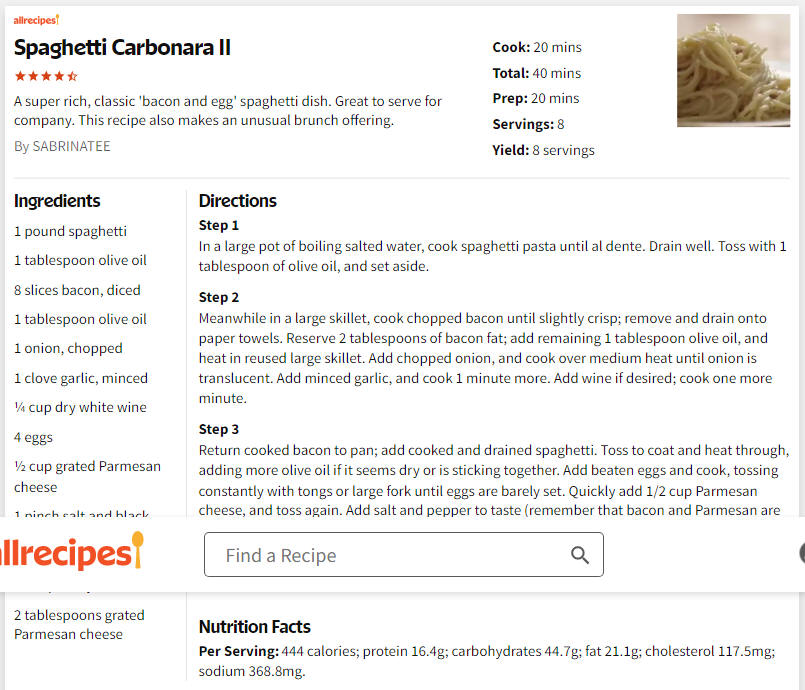Click the Nutrition Facts heading
The width and height of the screenshot is (805, 690).
coord(255,627)
